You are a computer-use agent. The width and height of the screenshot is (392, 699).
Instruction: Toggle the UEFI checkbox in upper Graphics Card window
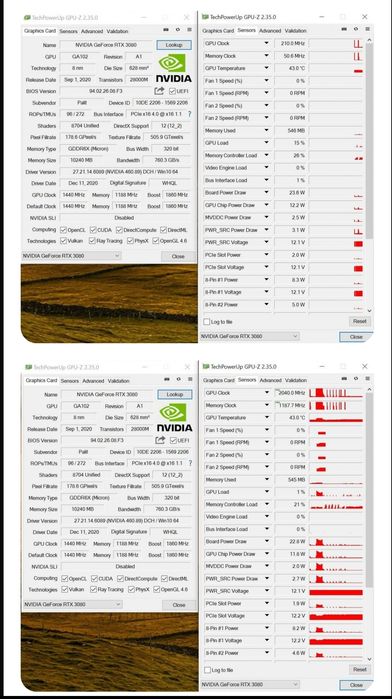coord(172,91)
